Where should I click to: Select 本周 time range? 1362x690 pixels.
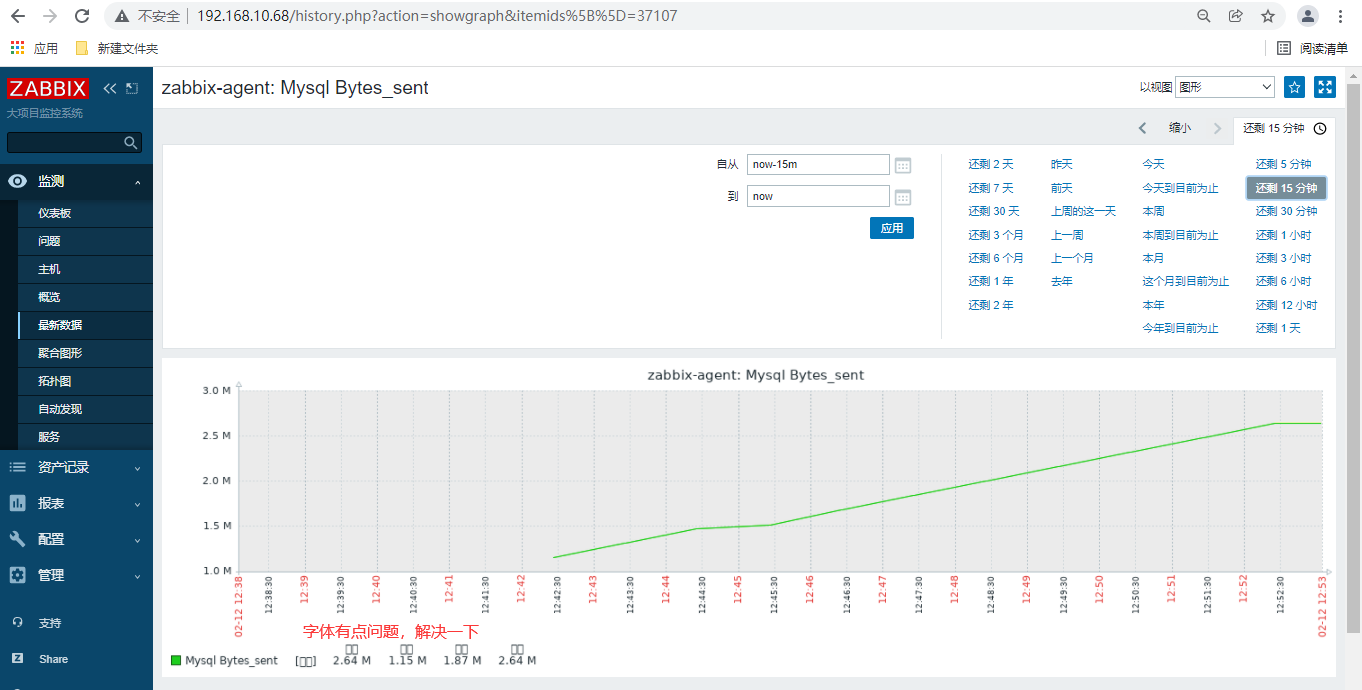[x=1153, y=211]
